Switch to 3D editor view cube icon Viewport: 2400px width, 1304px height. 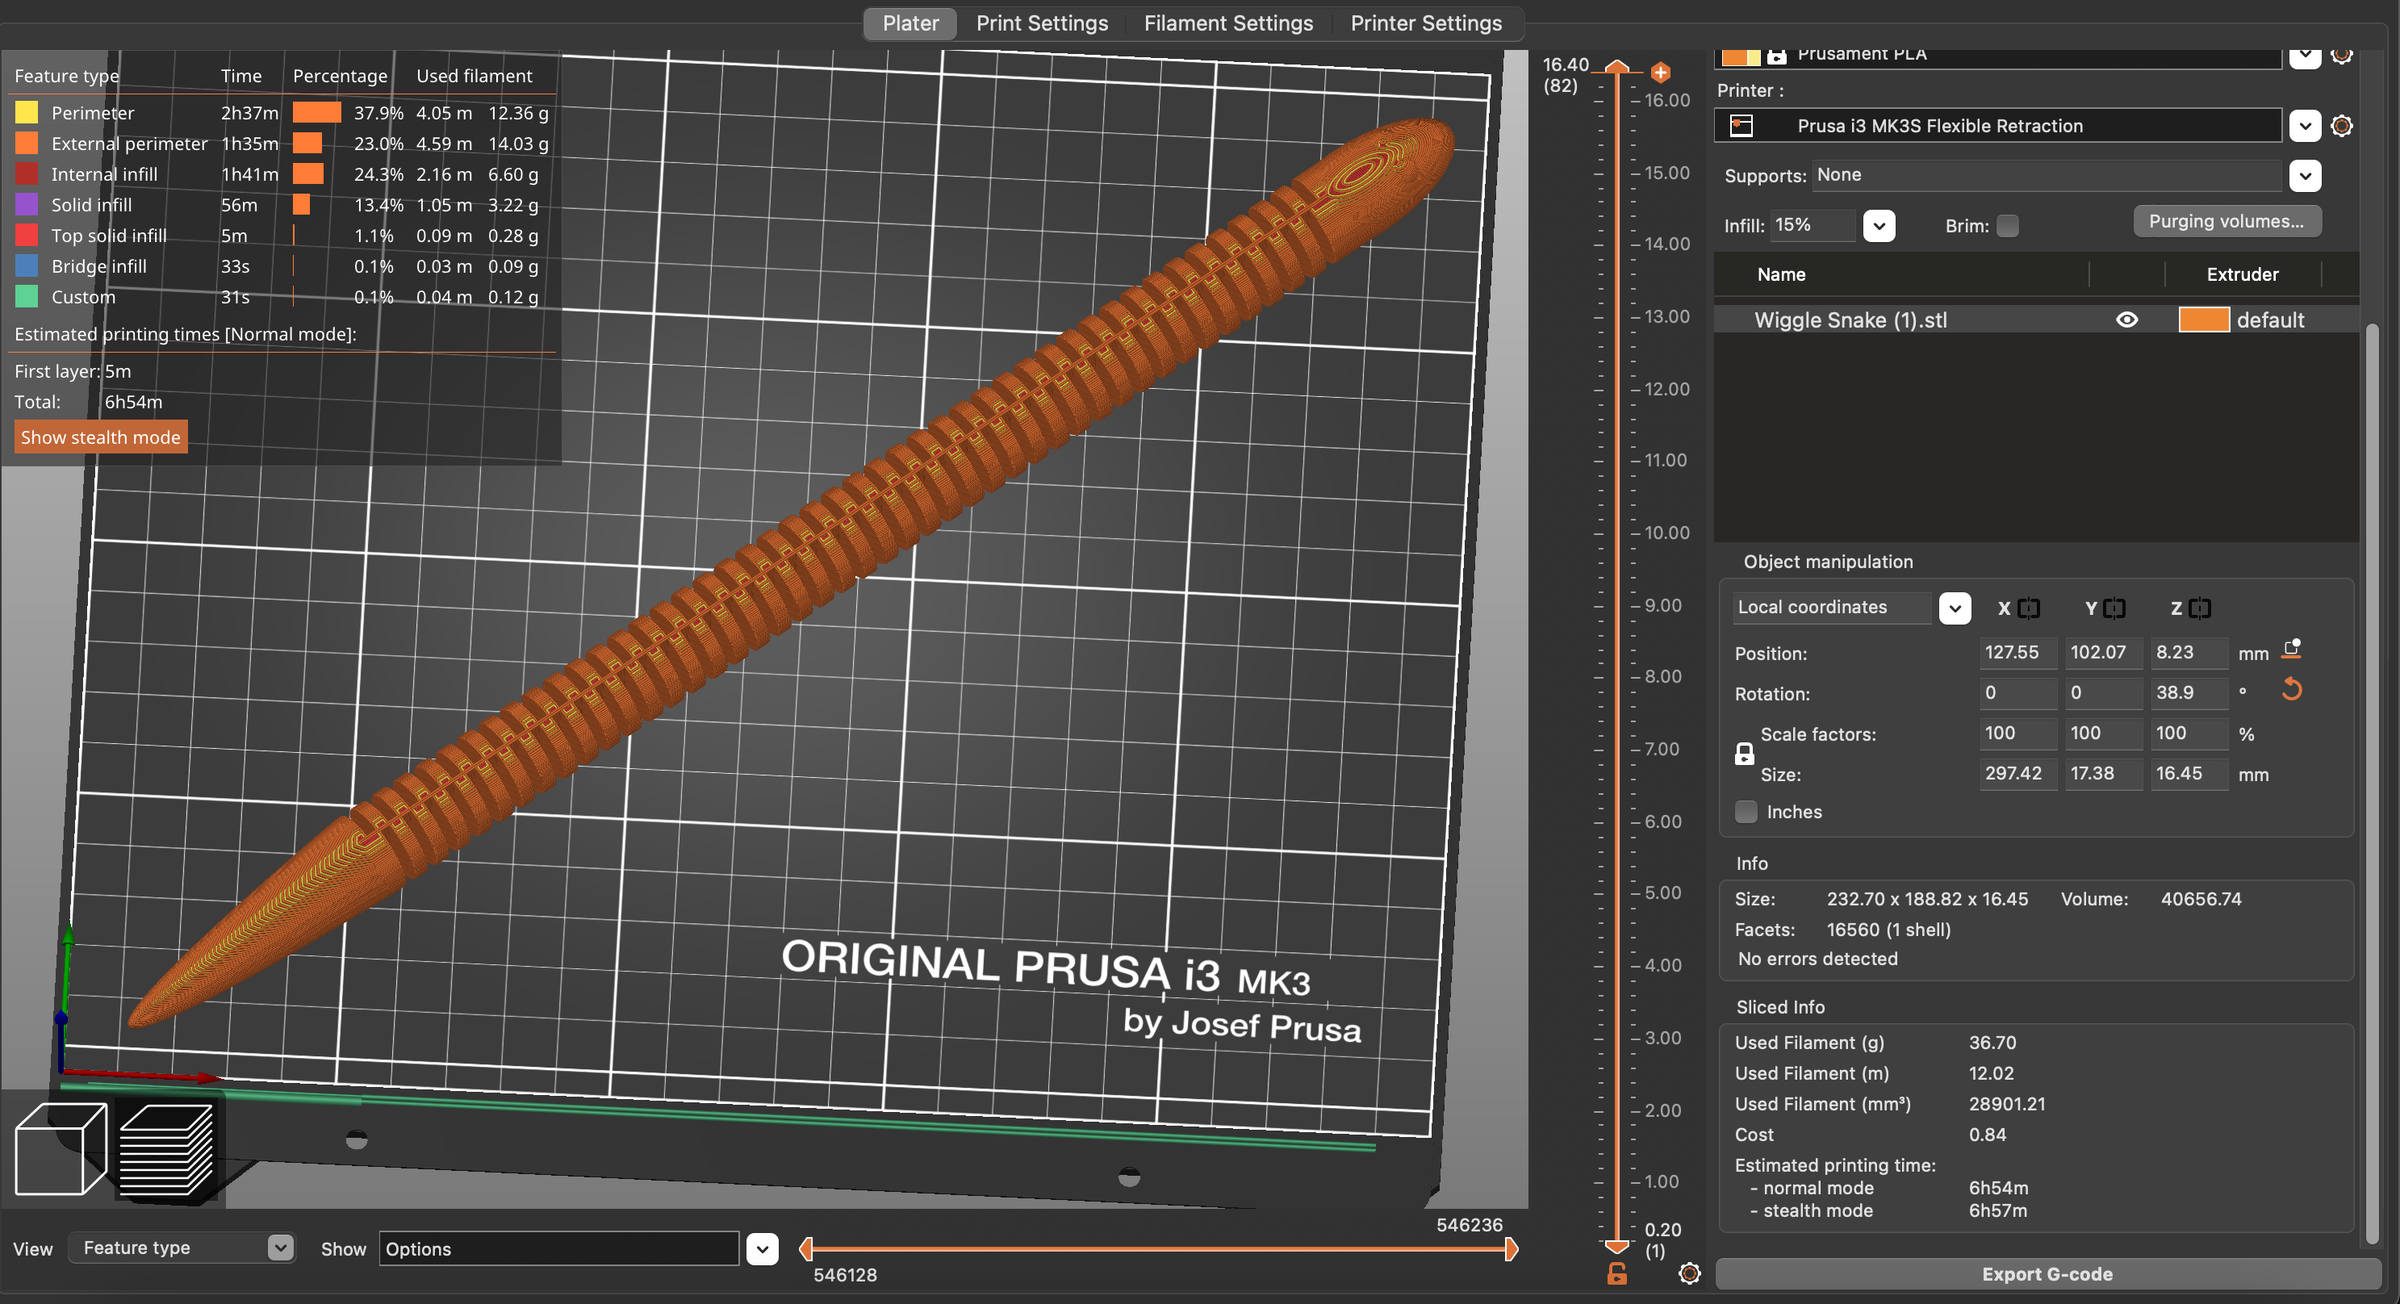(60, 1148)
